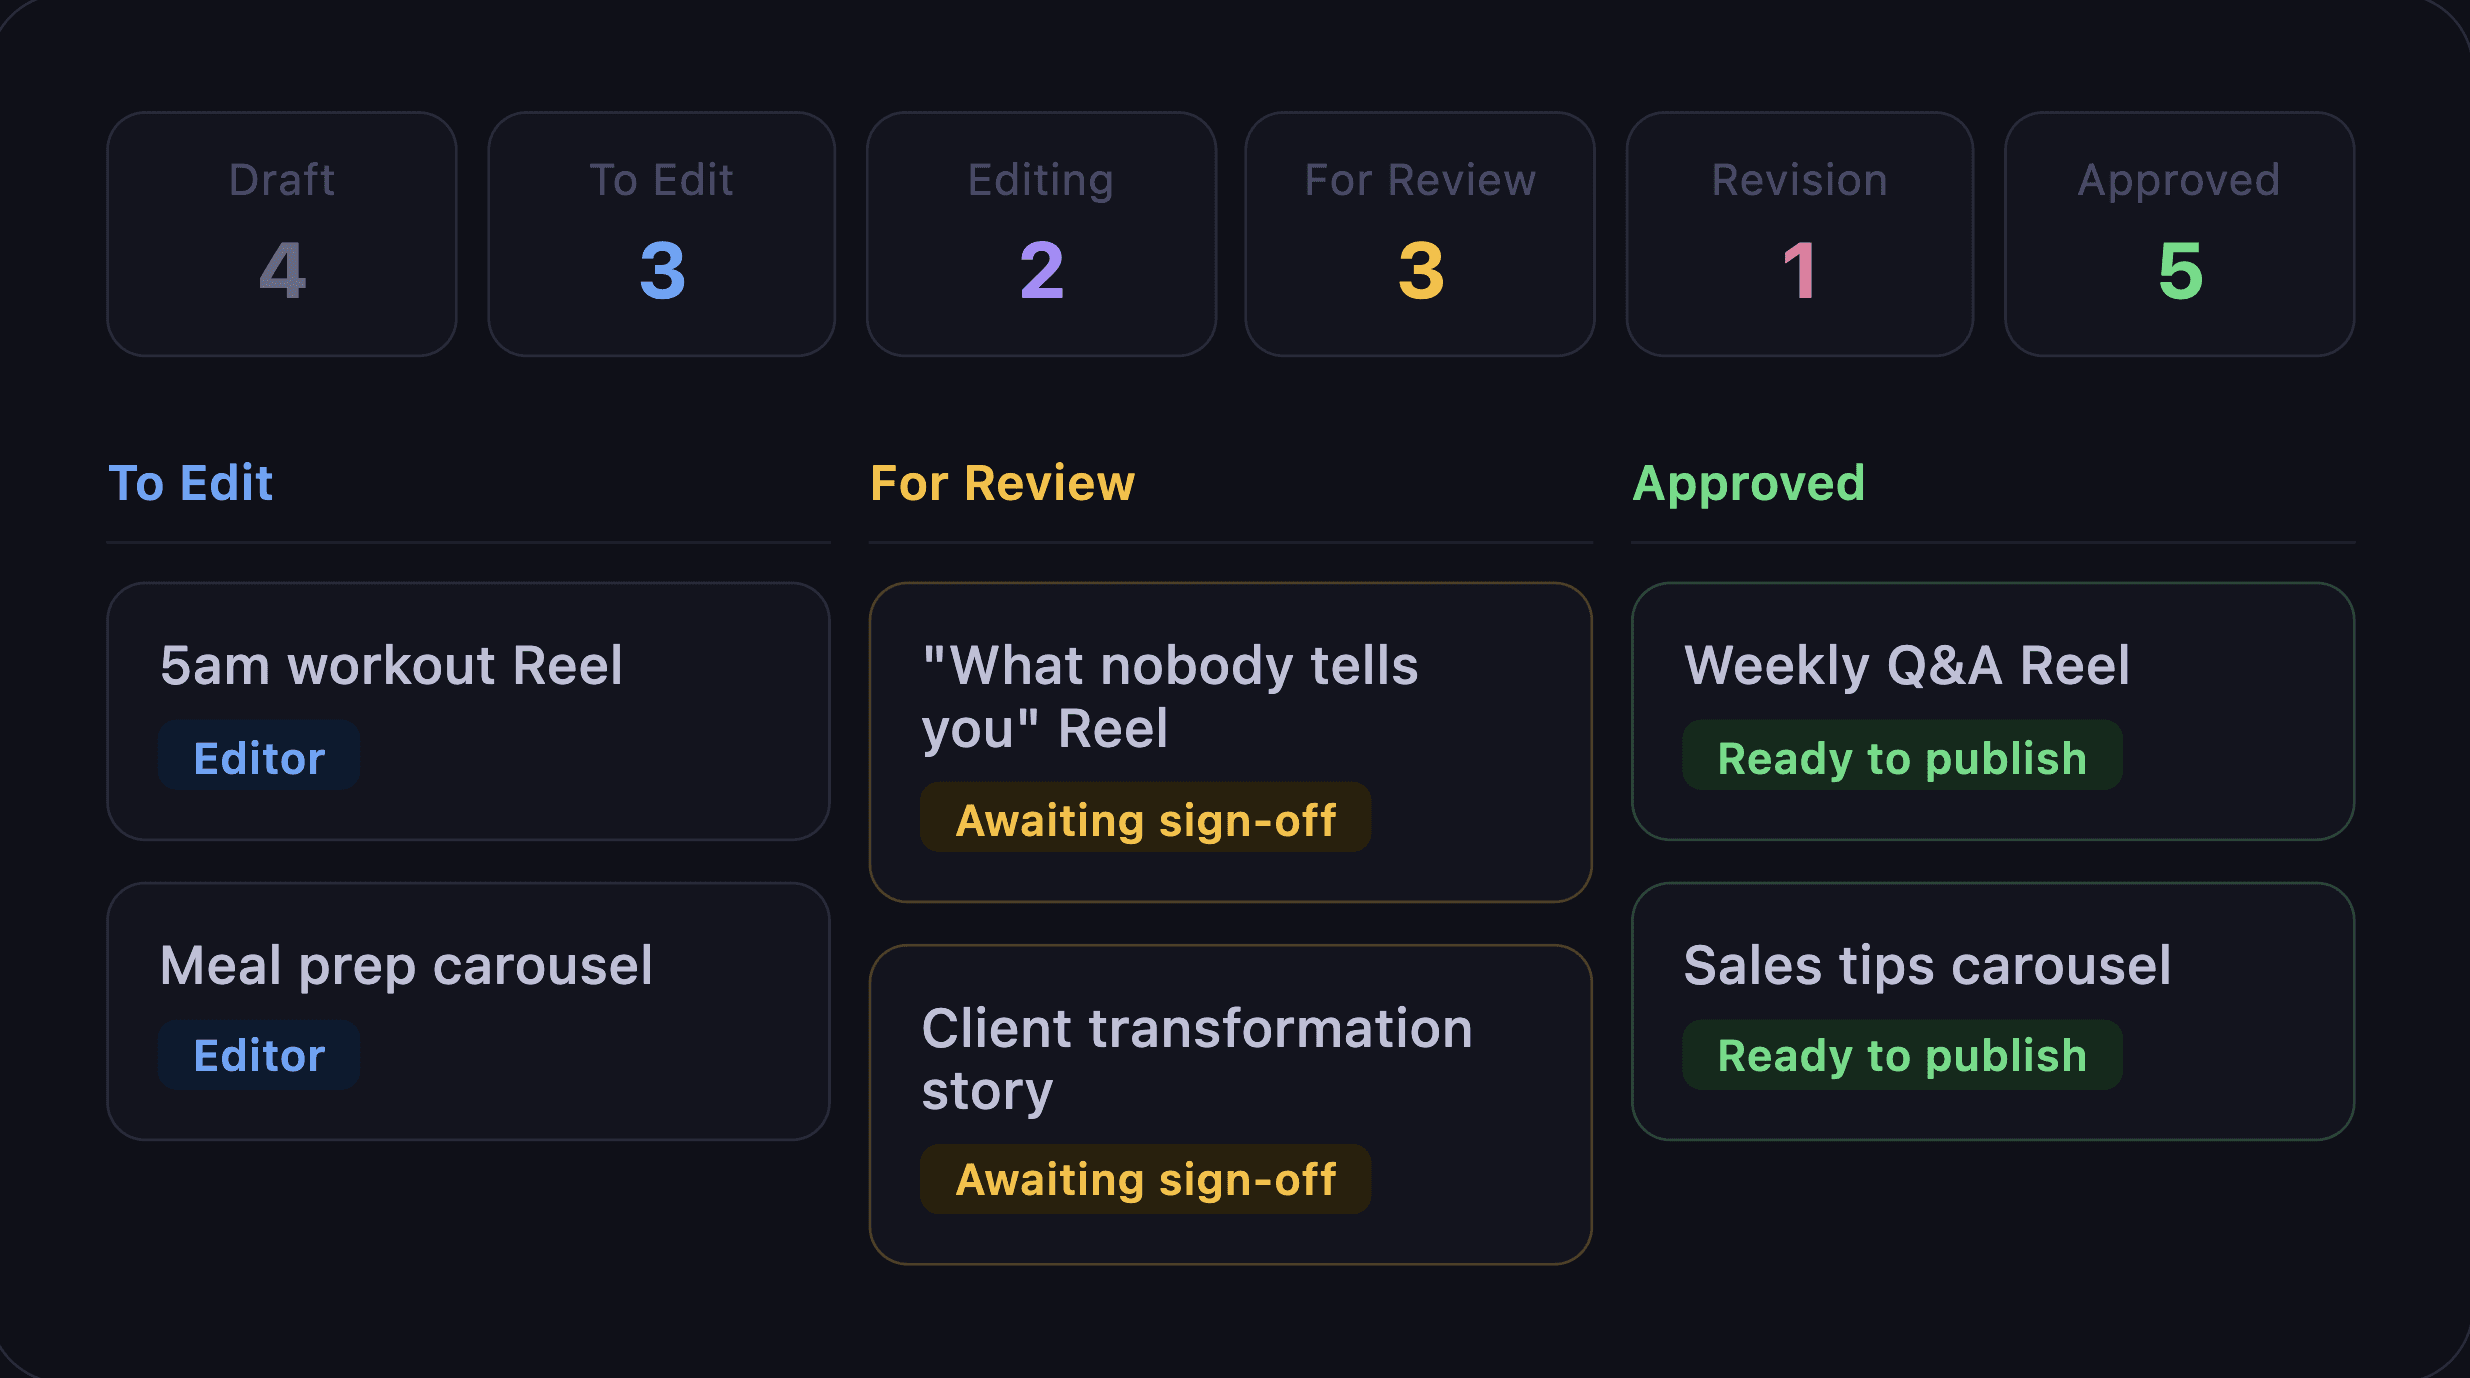Open the Sales tips carousel card
The width and height of the screenshot is (2470, 1378).
[1993, 1011]
